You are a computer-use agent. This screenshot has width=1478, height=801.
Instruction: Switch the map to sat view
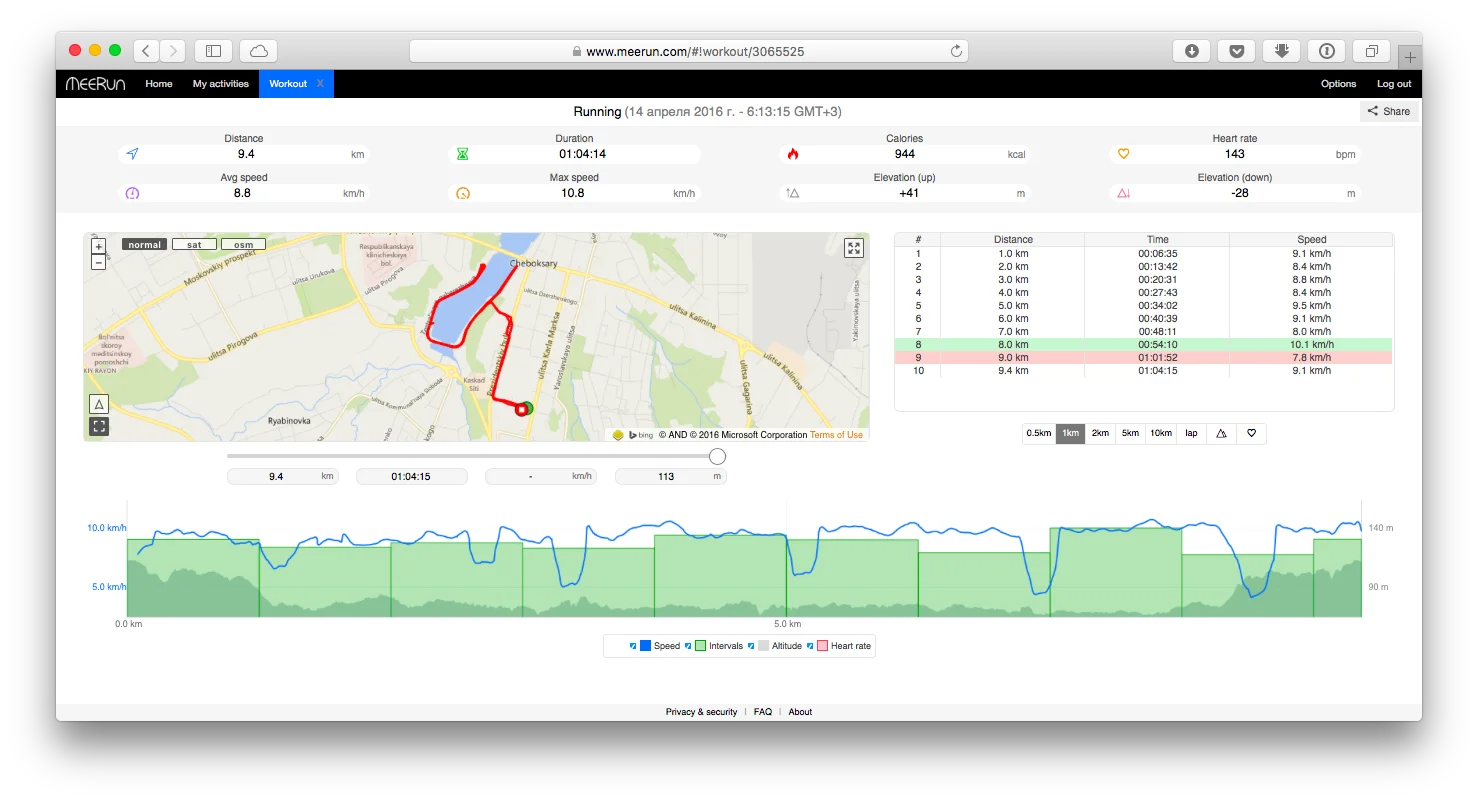point(194,244)
